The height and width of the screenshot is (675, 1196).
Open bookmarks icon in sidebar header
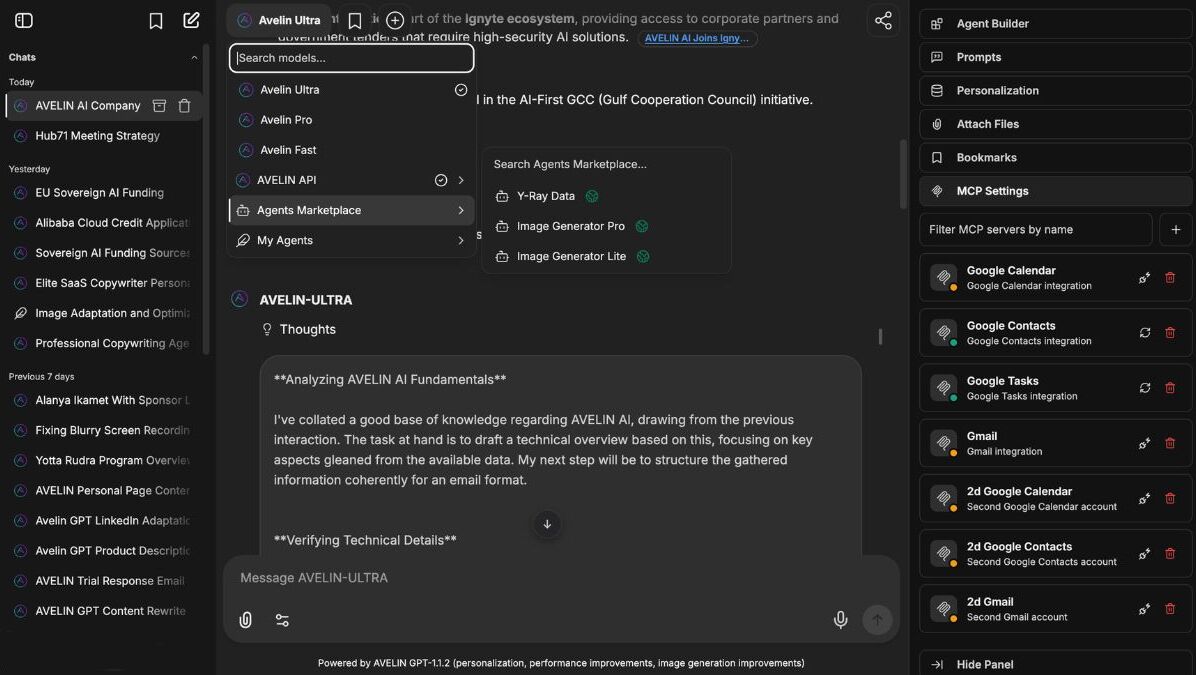click(x=156, y=21)
